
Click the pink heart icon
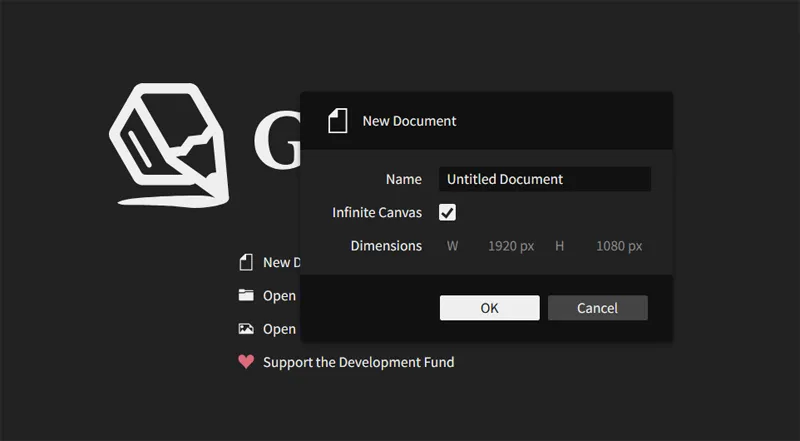[x=246, y=362]
